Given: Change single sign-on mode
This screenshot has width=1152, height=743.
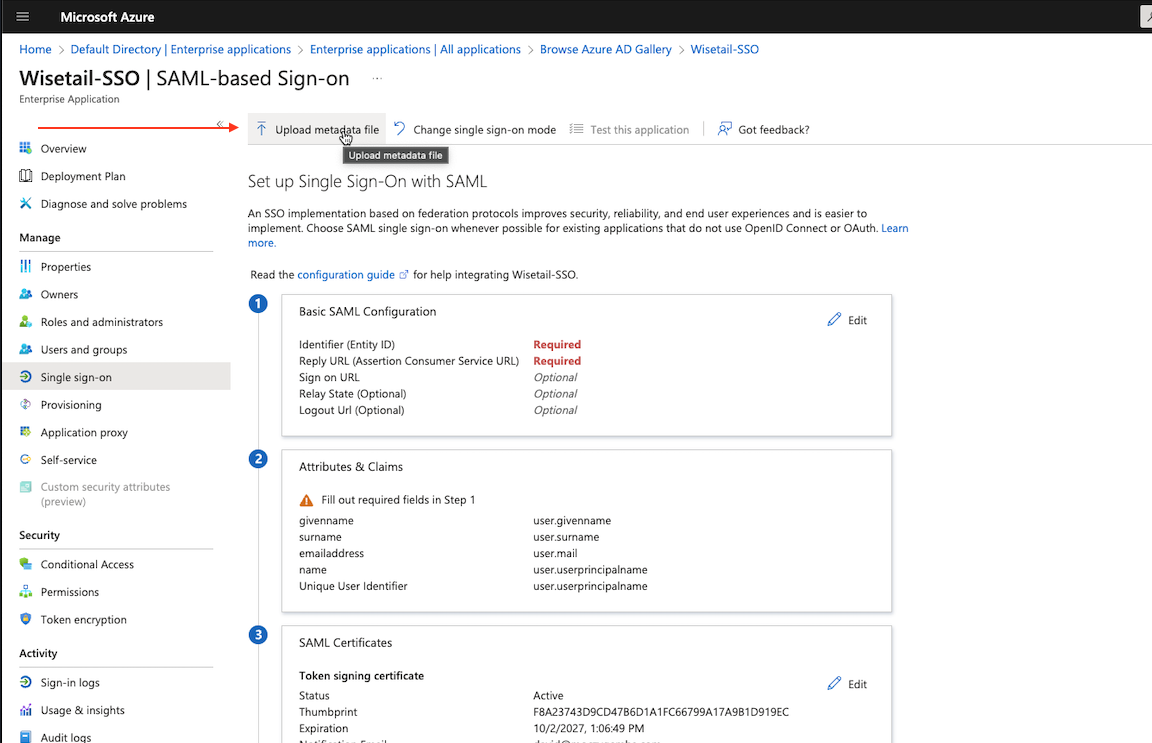Looking at the screenshot, I should (x=474, y=128).
